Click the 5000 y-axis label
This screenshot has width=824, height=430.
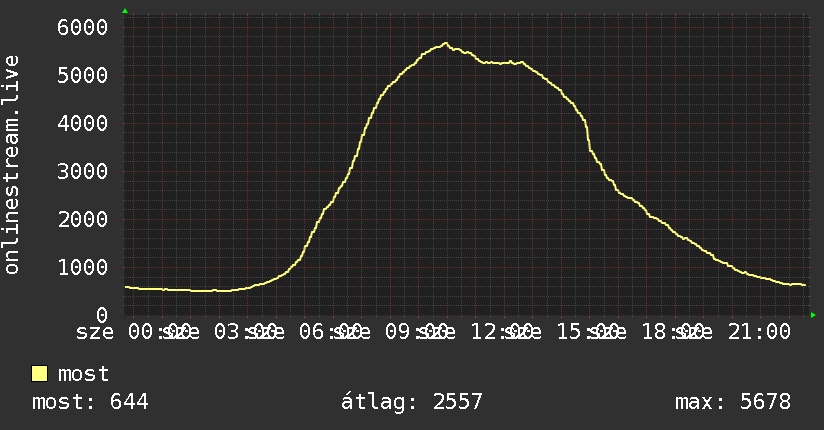[x=83, y=75]
